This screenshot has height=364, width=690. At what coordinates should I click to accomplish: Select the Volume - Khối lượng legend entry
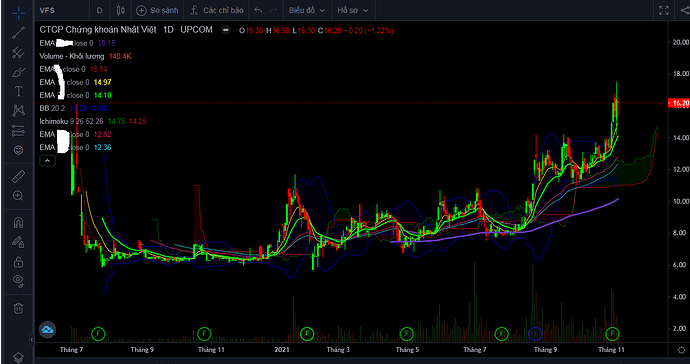point(72,56)
